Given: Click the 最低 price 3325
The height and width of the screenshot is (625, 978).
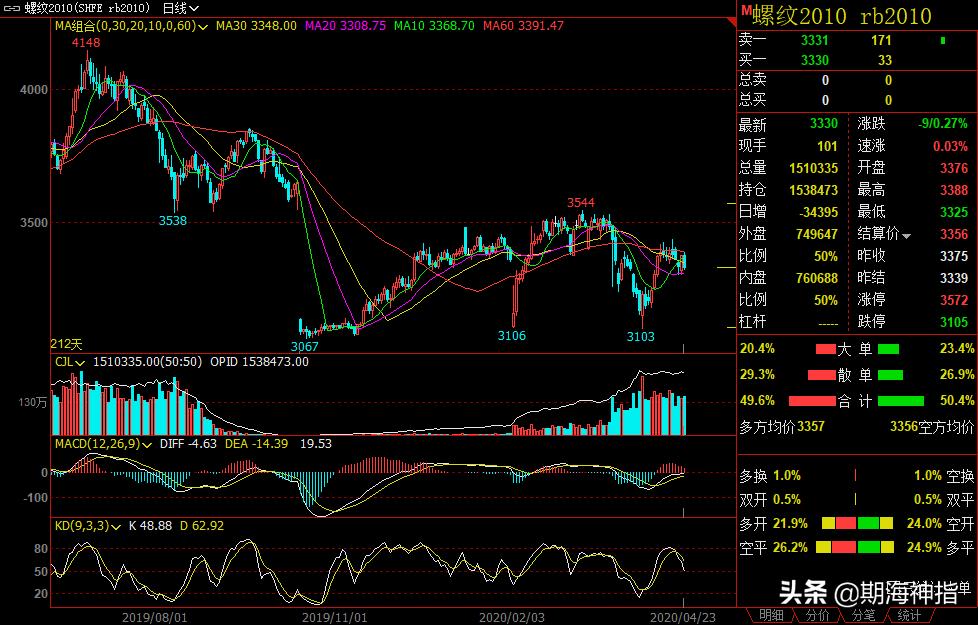Looking at the screenshot, I should [x=954, y=212].
